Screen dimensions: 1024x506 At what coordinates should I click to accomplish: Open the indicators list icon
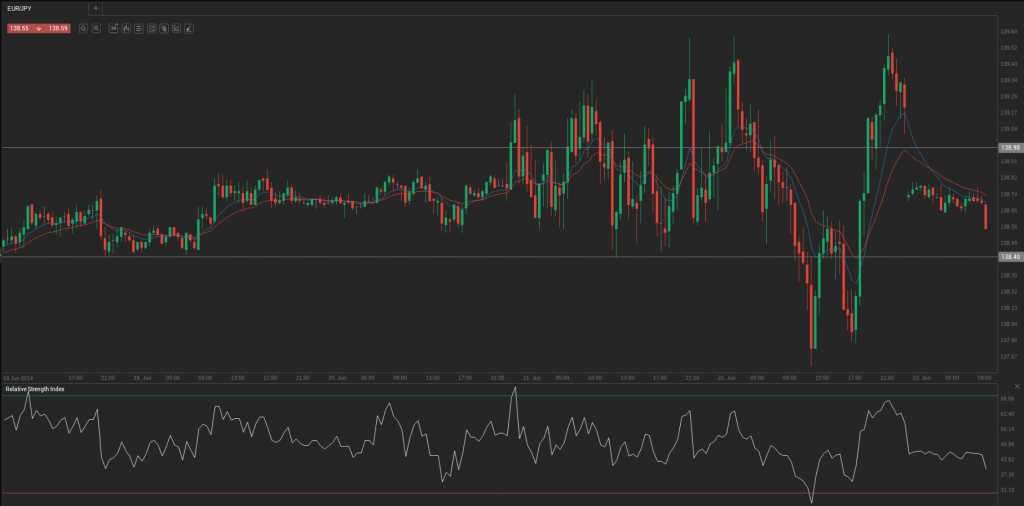(138, 28)
